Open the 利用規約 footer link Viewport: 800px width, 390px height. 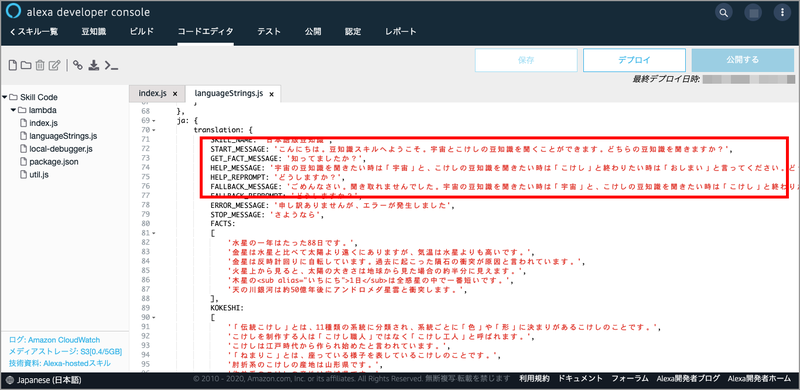coord(534,379)
